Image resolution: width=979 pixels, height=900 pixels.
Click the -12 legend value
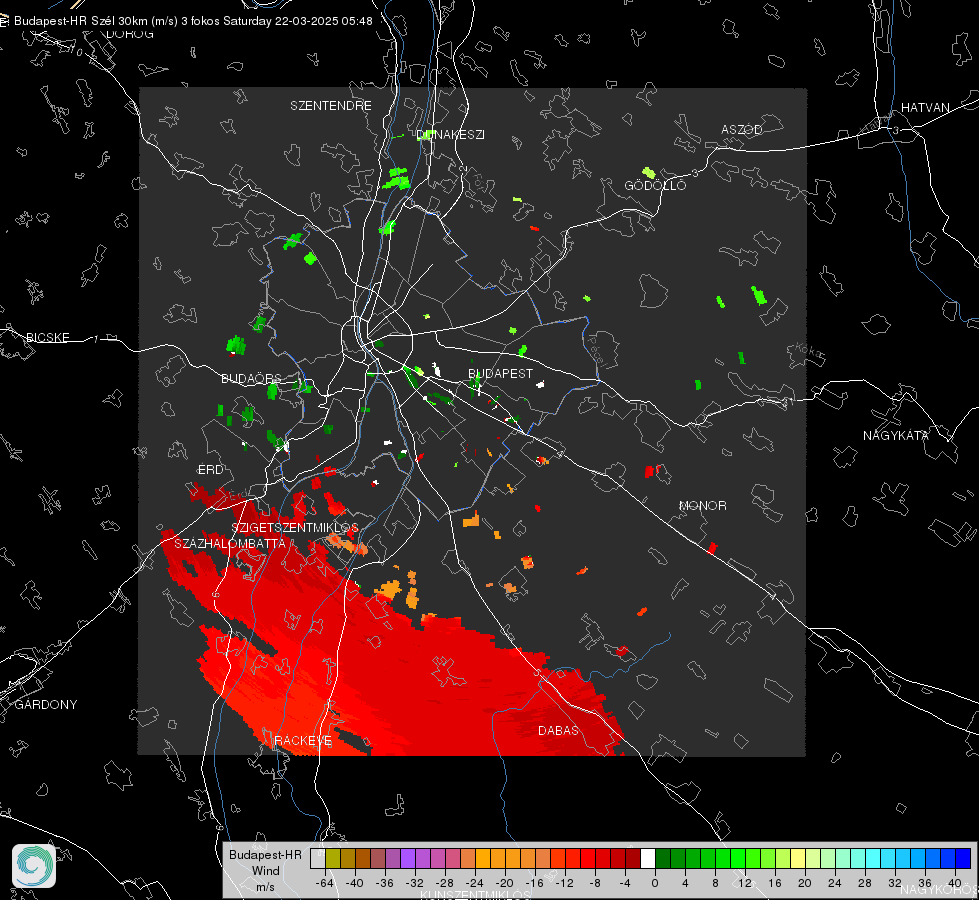pyautogui.click(x=564, y=883)
